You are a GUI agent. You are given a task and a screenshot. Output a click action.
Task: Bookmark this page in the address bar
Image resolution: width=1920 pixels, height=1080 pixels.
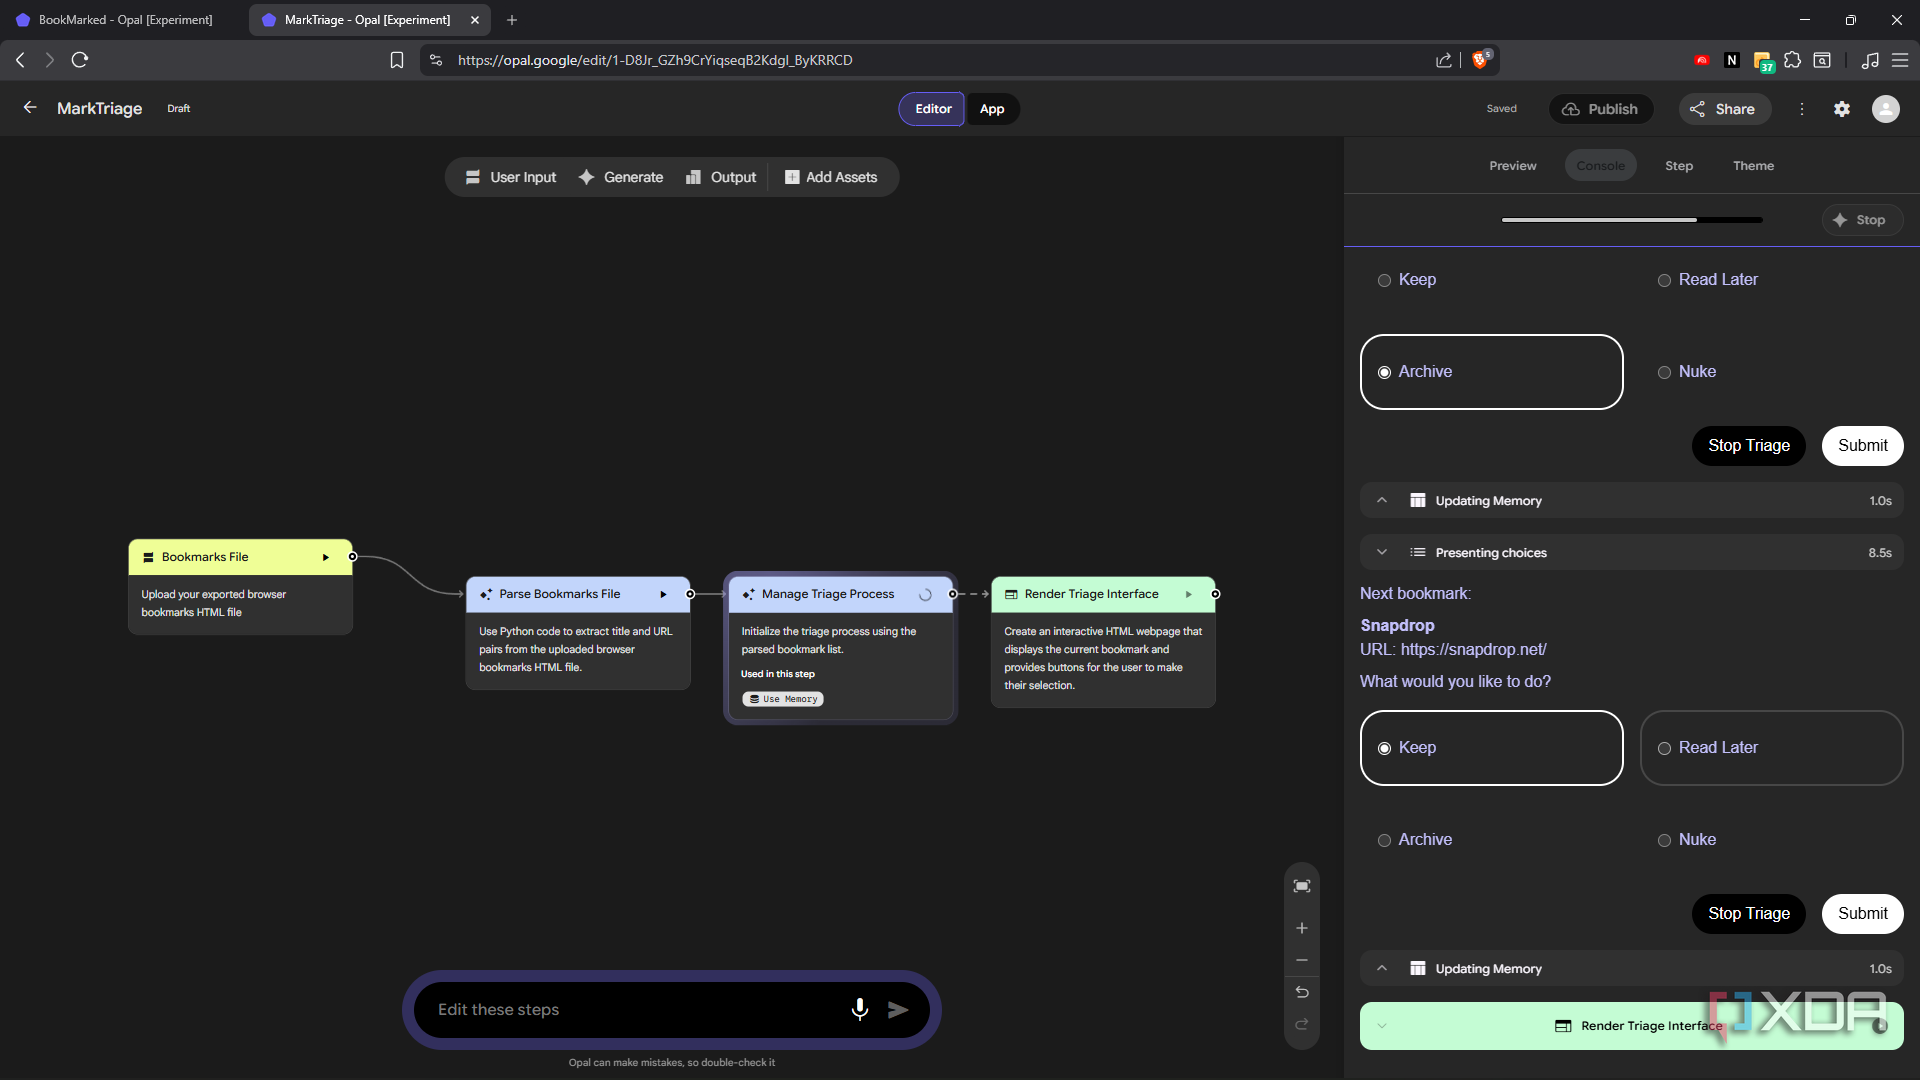point(397,60)
